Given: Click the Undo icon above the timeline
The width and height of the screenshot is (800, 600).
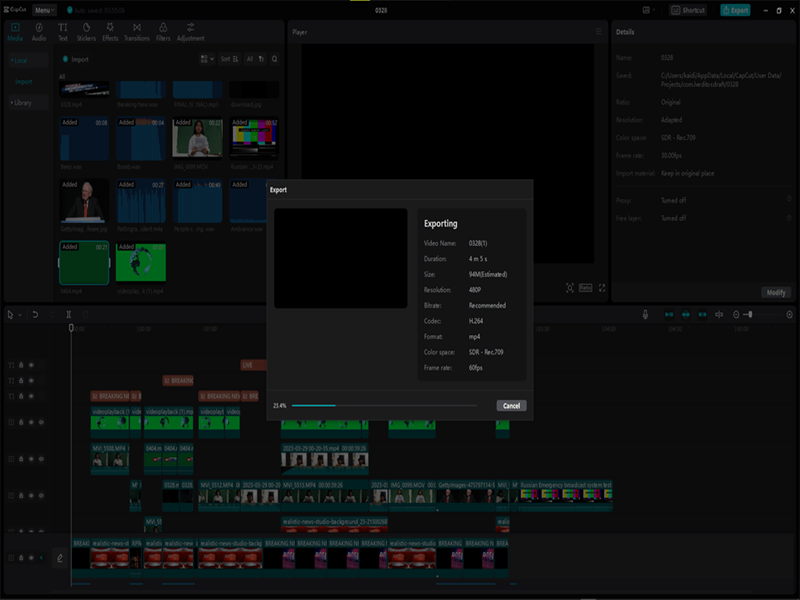Looking at the screenshot, I should coord(34,315).
